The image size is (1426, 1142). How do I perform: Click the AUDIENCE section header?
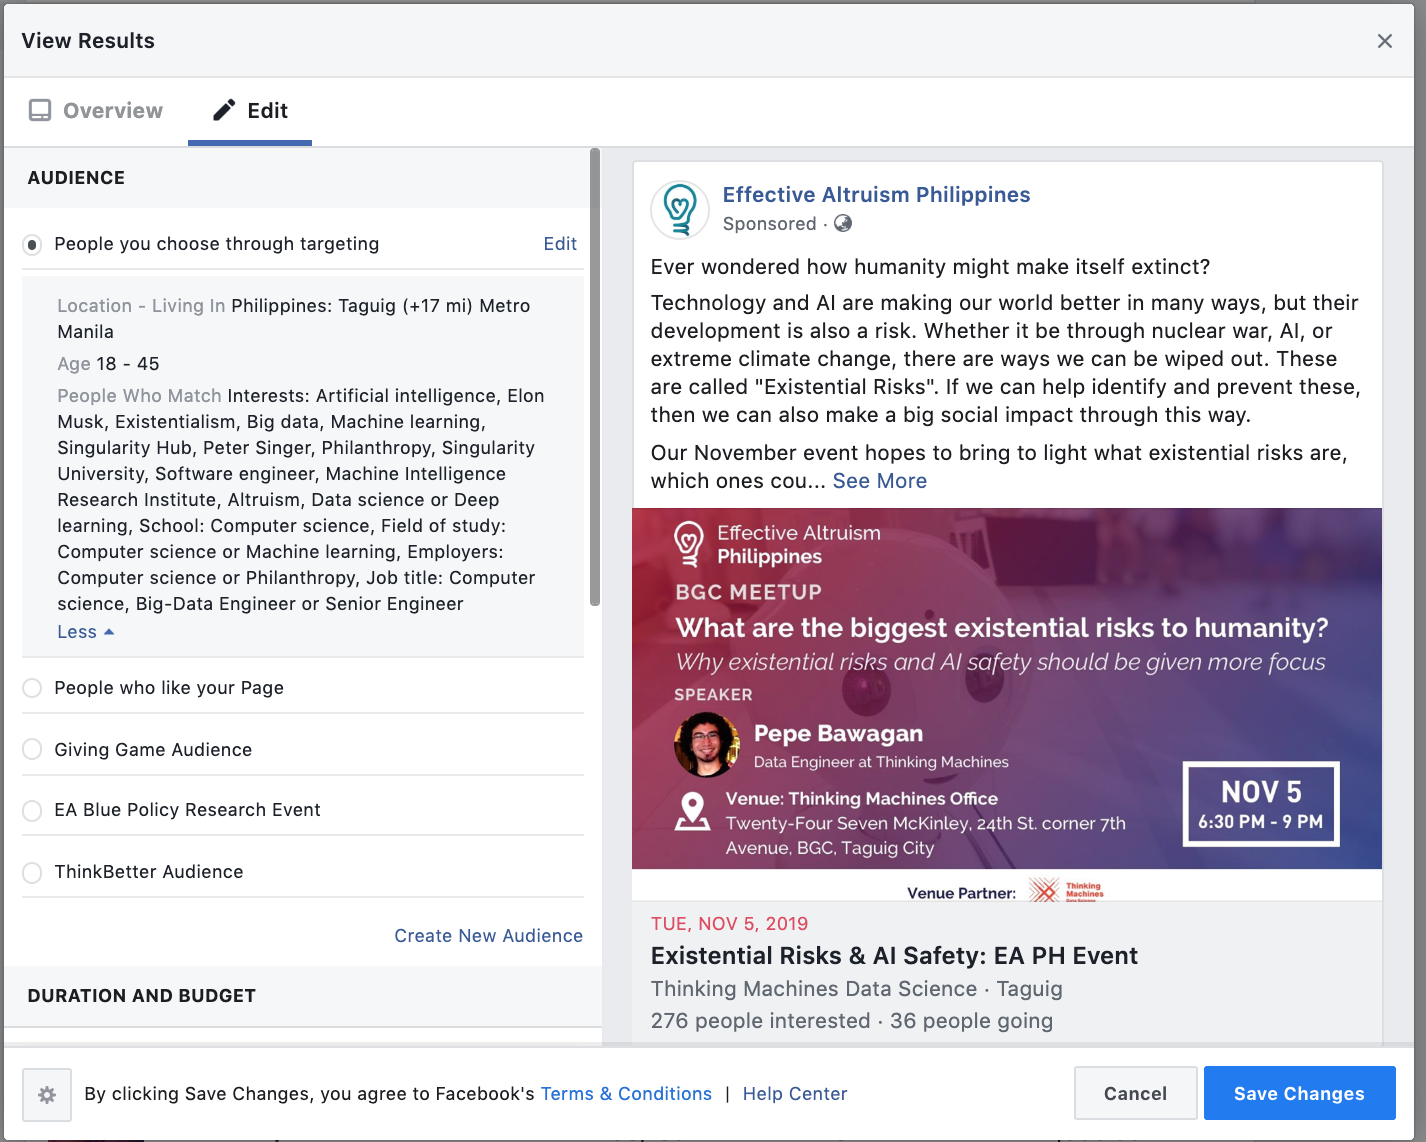click(x=76, y=178)
